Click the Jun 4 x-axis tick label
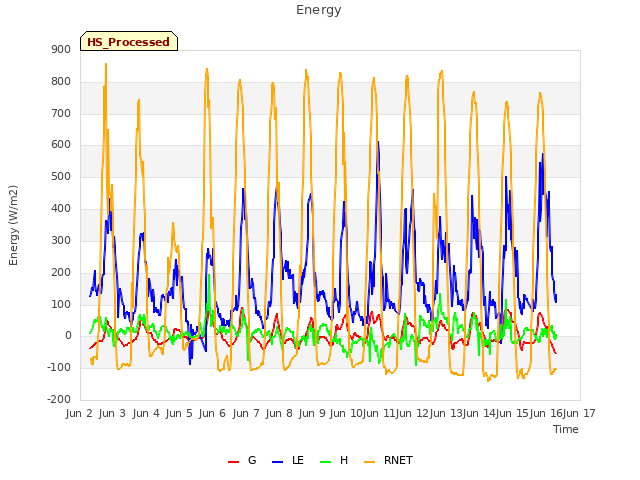 click(x=146, y=413)
